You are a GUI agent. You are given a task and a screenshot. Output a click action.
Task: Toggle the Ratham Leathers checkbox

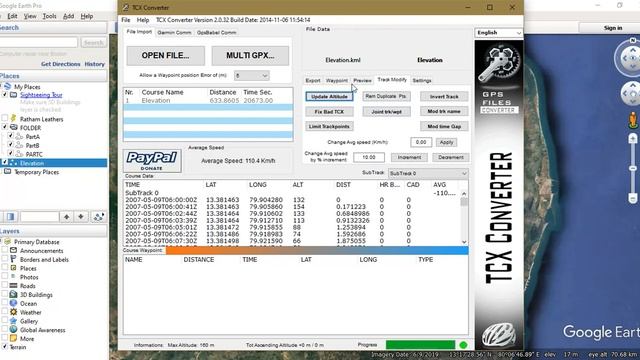[5, 119]
